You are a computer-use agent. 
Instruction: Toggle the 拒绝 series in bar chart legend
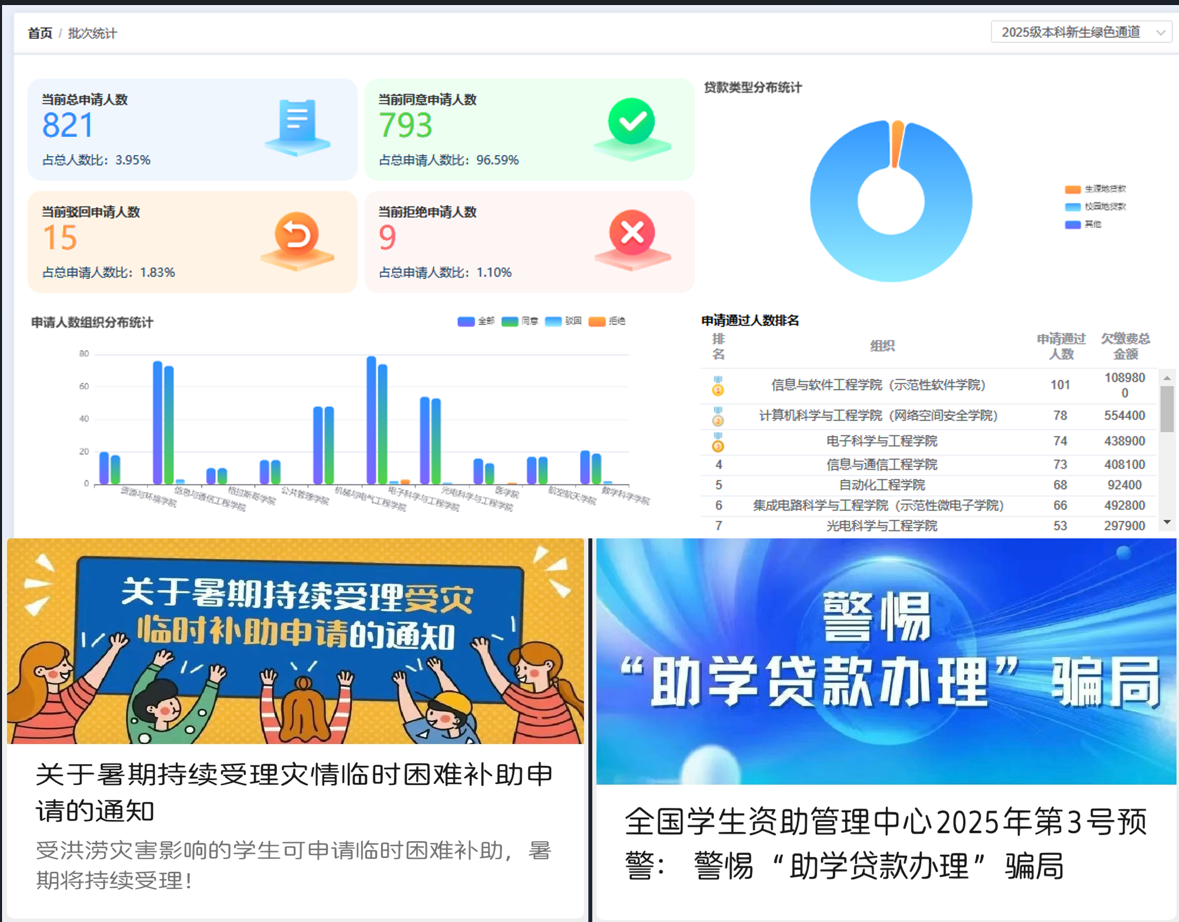coord(606,321)
